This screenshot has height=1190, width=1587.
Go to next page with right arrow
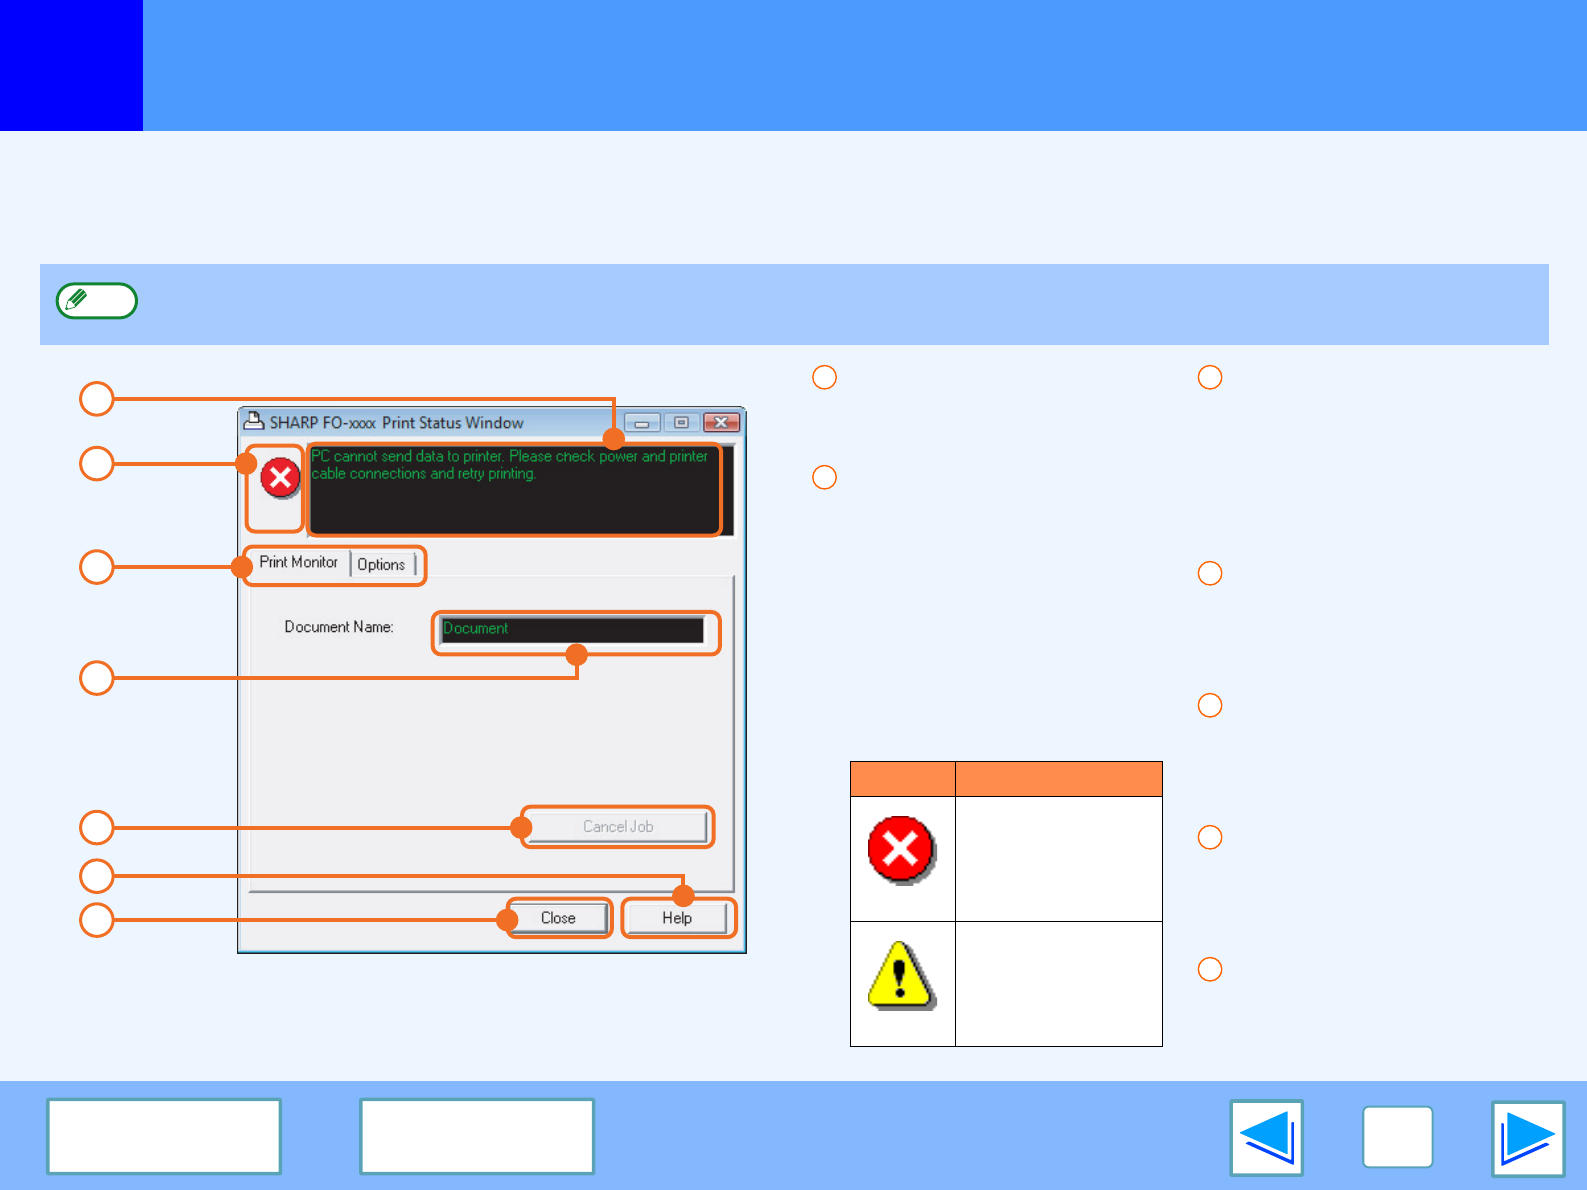point(1527,1138)
